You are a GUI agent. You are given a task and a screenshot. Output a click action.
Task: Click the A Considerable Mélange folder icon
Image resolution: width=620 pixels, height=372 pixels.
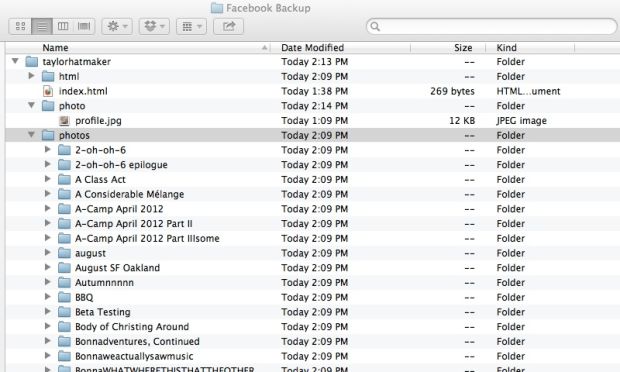tap(64, 194)
